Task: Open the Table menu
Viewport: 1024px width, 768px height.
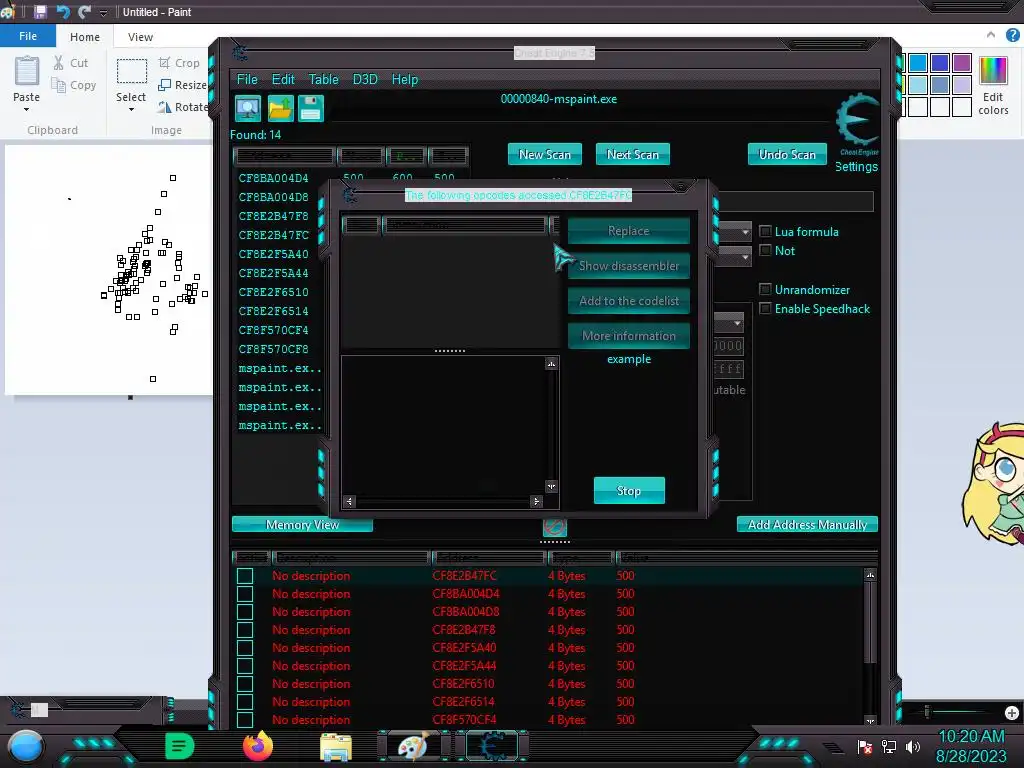Action: [x=323, y=79]
